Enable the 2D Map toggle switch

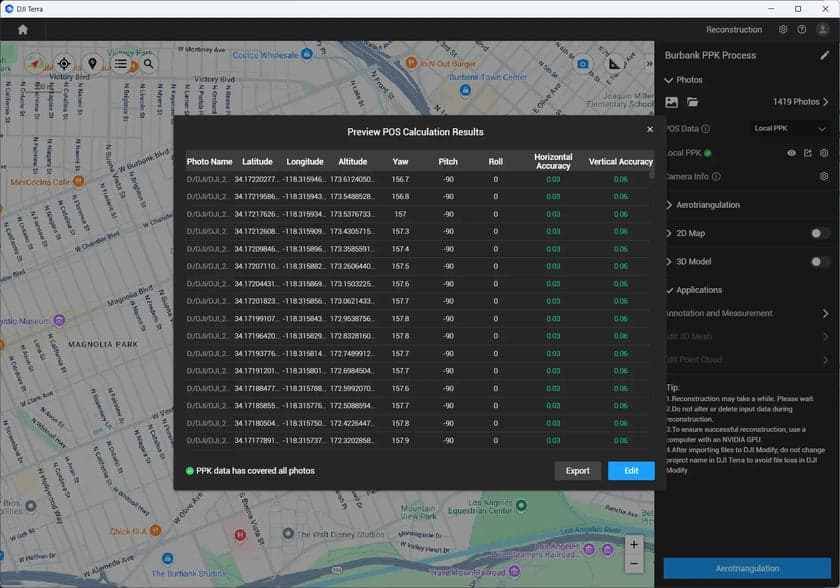click(x=820, y=233)
